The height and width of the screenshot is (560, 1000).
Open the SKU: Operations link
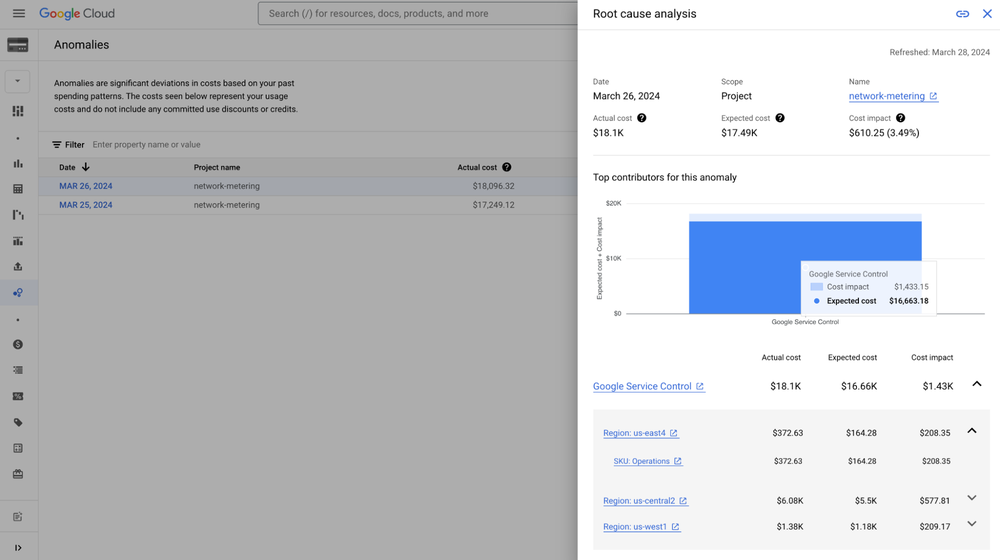648,461
